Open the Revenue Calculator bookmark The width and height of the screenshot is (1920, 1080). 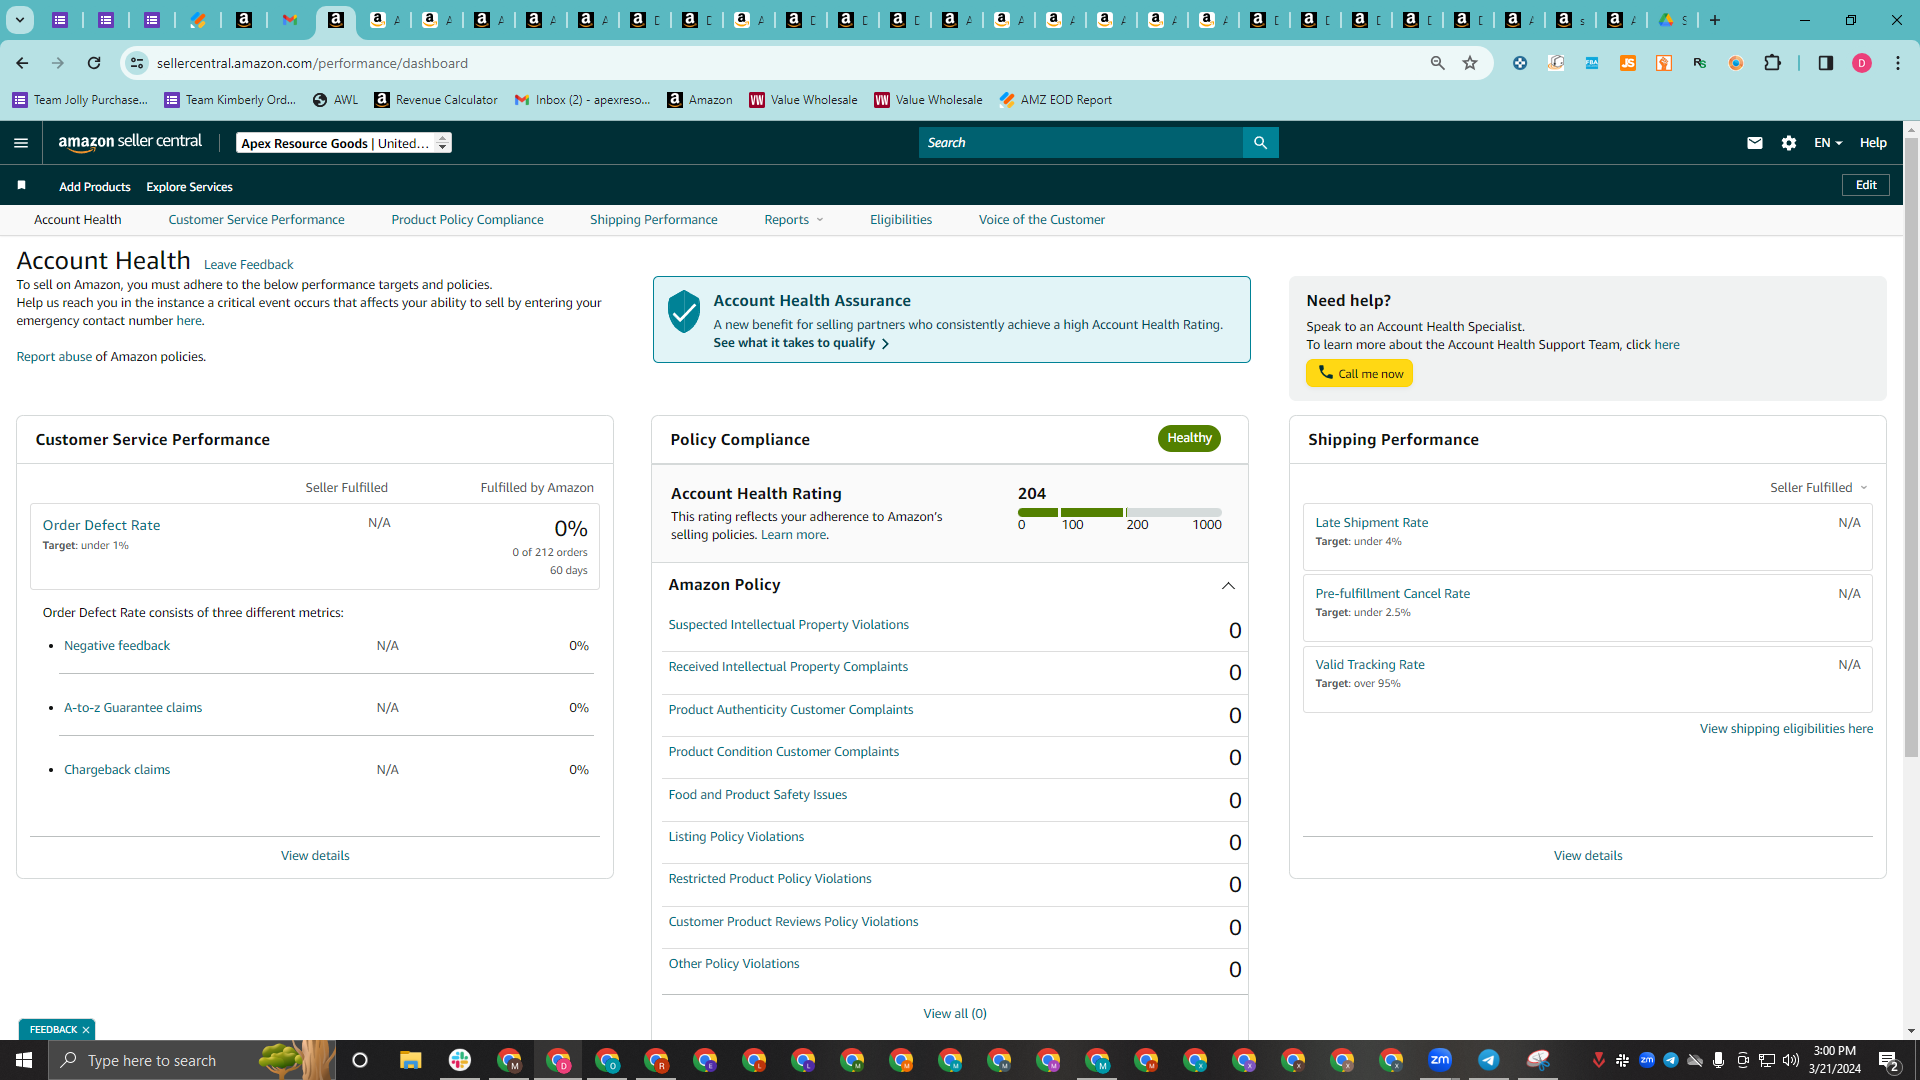pyautogui.click(x=436, y=100)
